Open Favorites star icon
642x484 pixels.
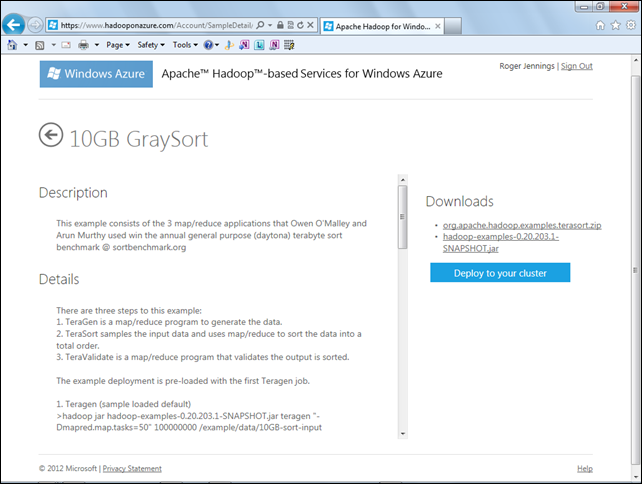pos(616,25)
